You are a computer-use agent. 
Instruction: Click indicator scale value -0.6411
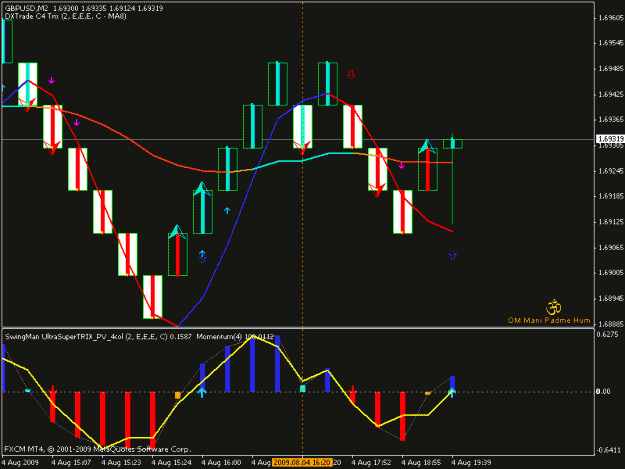point(608,450)
